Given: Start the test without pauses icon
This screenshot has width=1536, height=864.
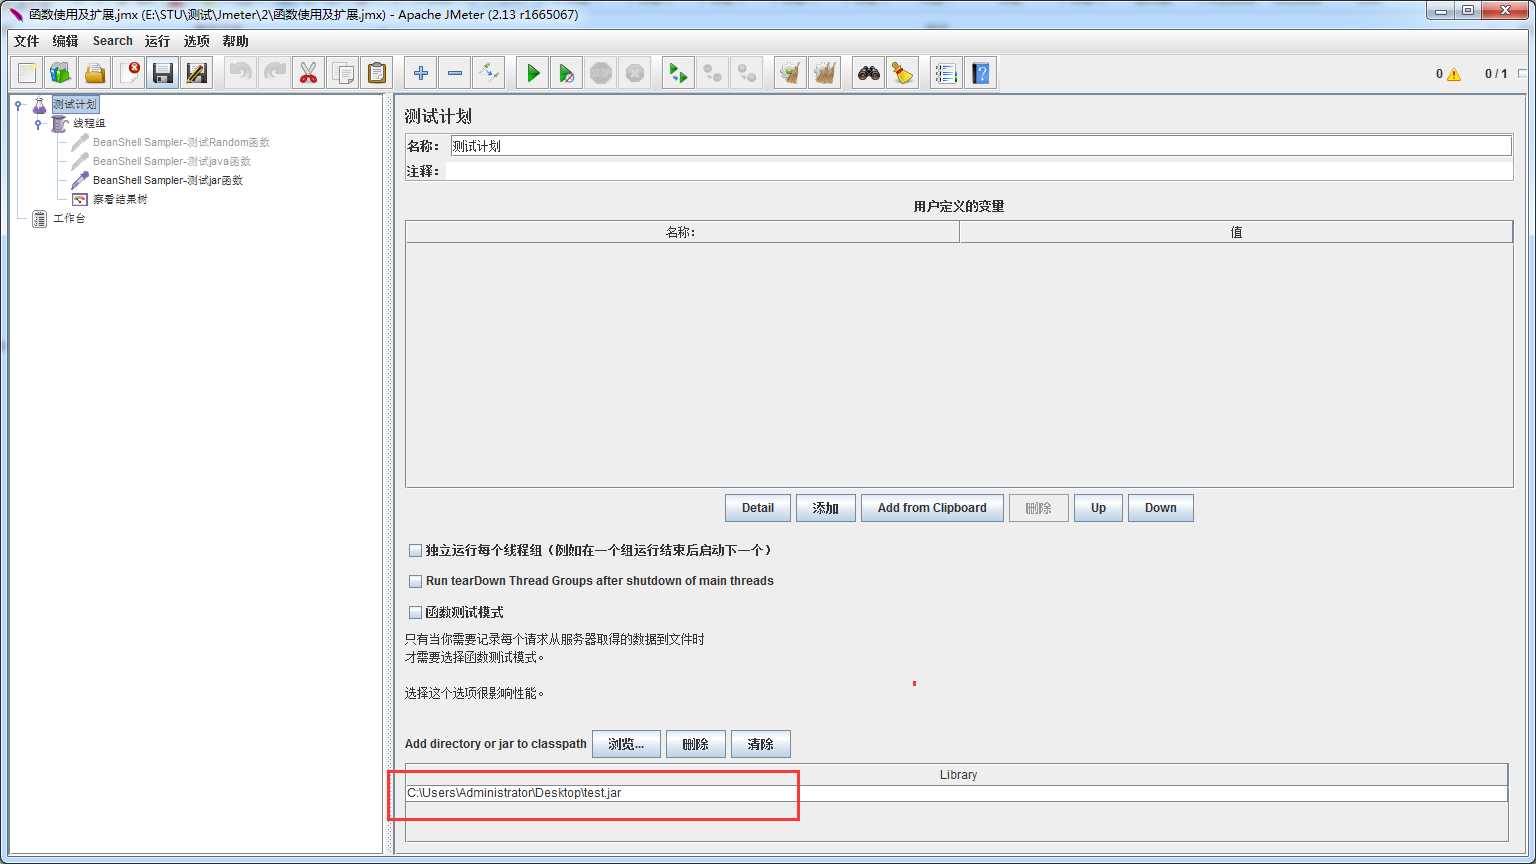Looking at the screenshot, I should 567,73.
